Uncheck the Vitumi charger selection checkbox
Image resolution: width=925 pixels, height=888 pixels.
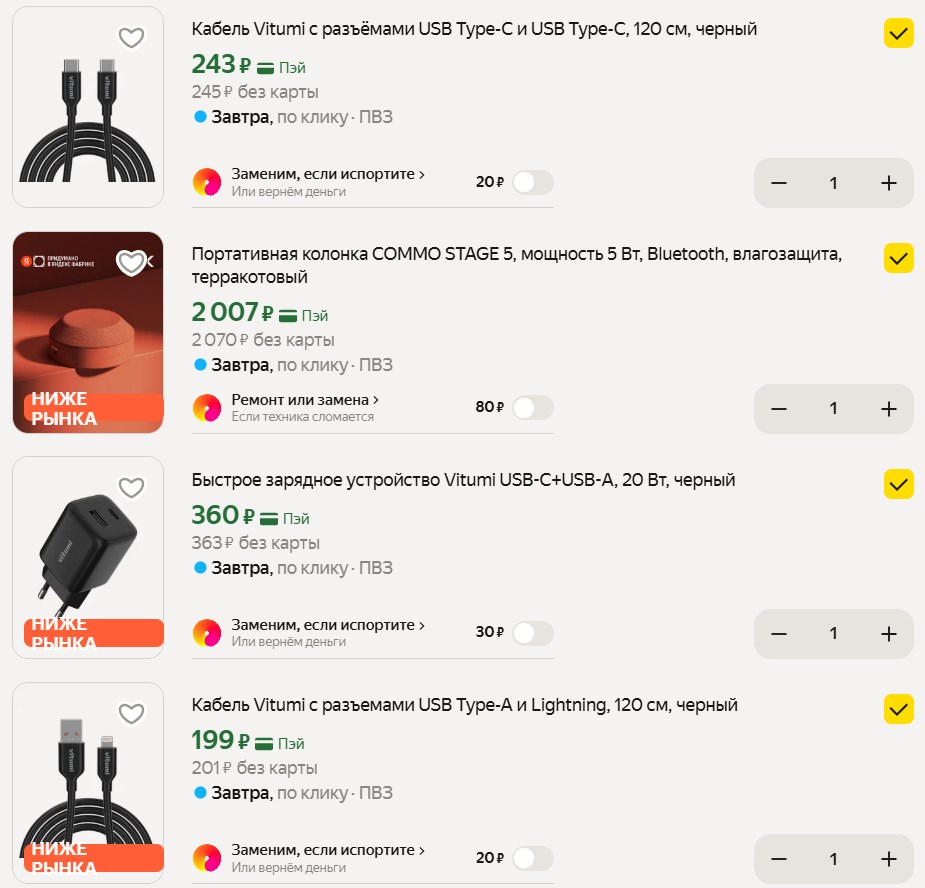point(899,484)
